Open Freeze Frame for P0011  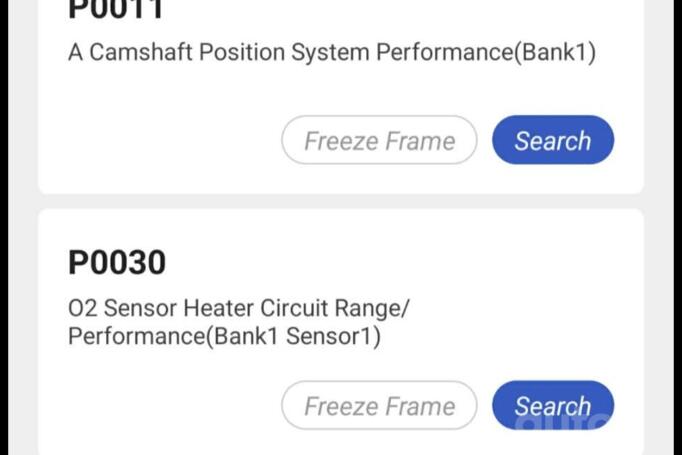point(379,141)
